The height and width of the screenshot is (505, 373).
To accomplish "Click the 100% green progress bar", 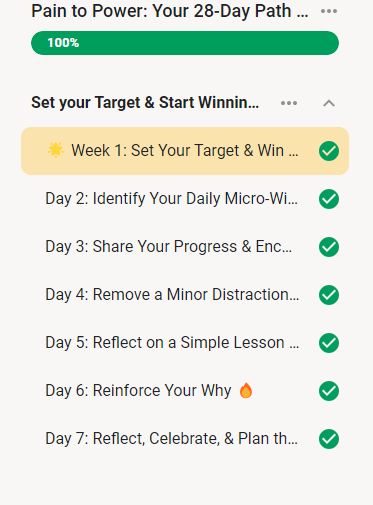I will (x=185, y=43).
